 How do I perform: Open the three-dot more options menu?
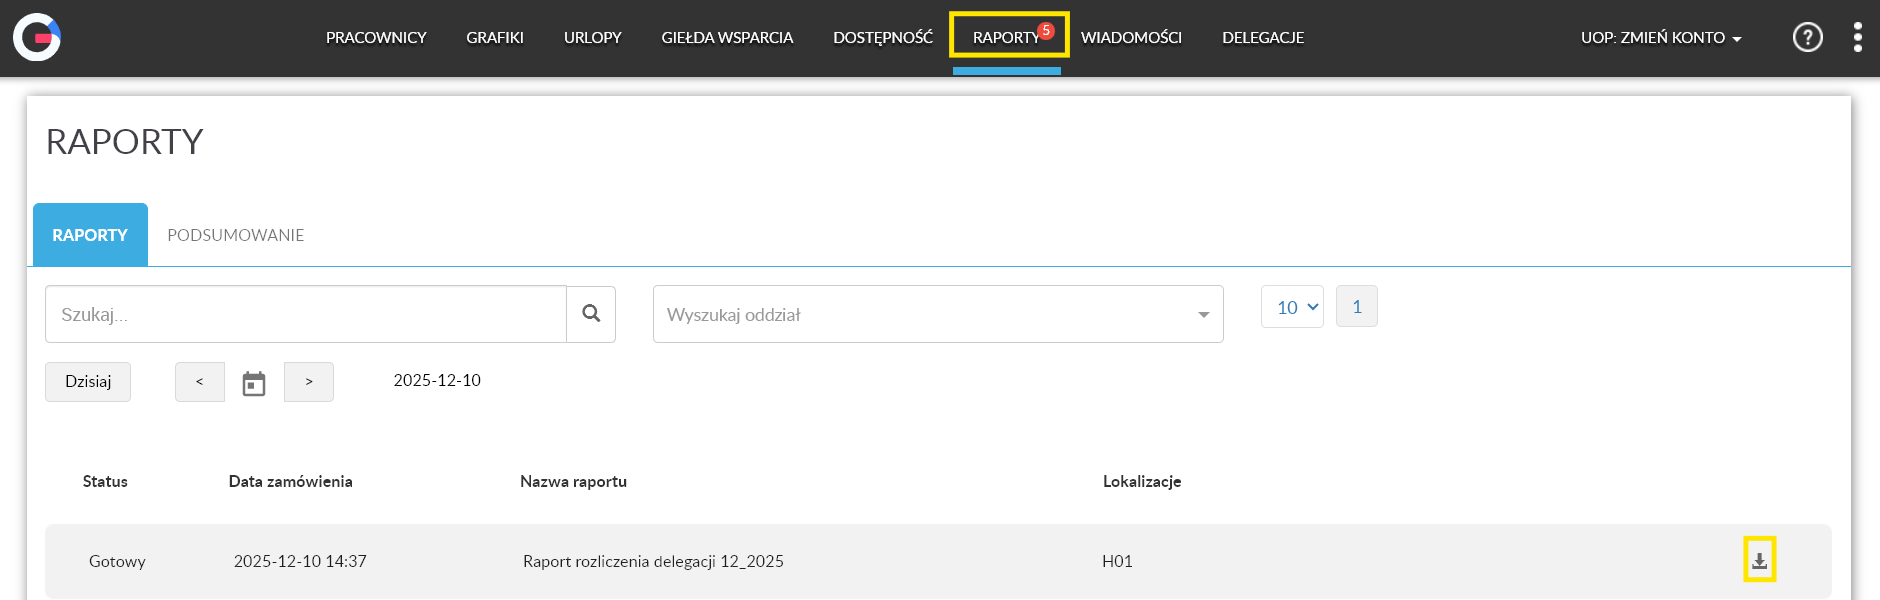1857,37
